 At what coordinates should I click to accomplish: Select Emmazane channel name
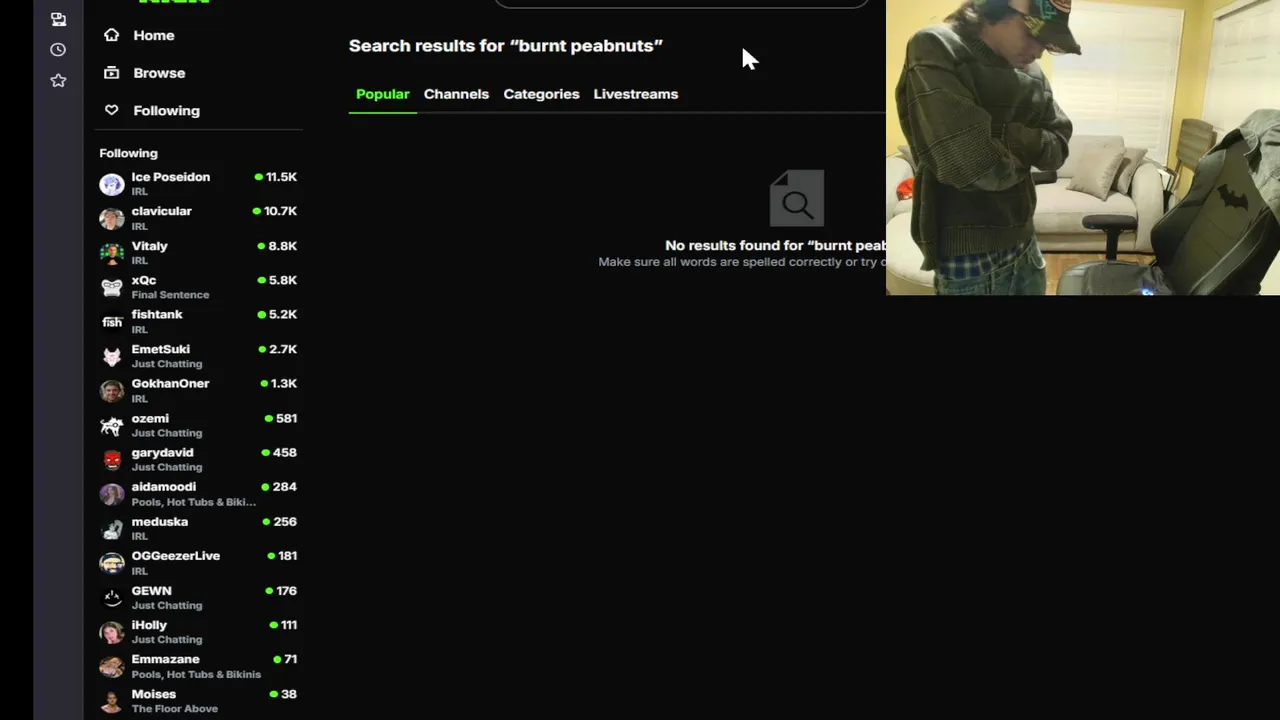[165, 659]
